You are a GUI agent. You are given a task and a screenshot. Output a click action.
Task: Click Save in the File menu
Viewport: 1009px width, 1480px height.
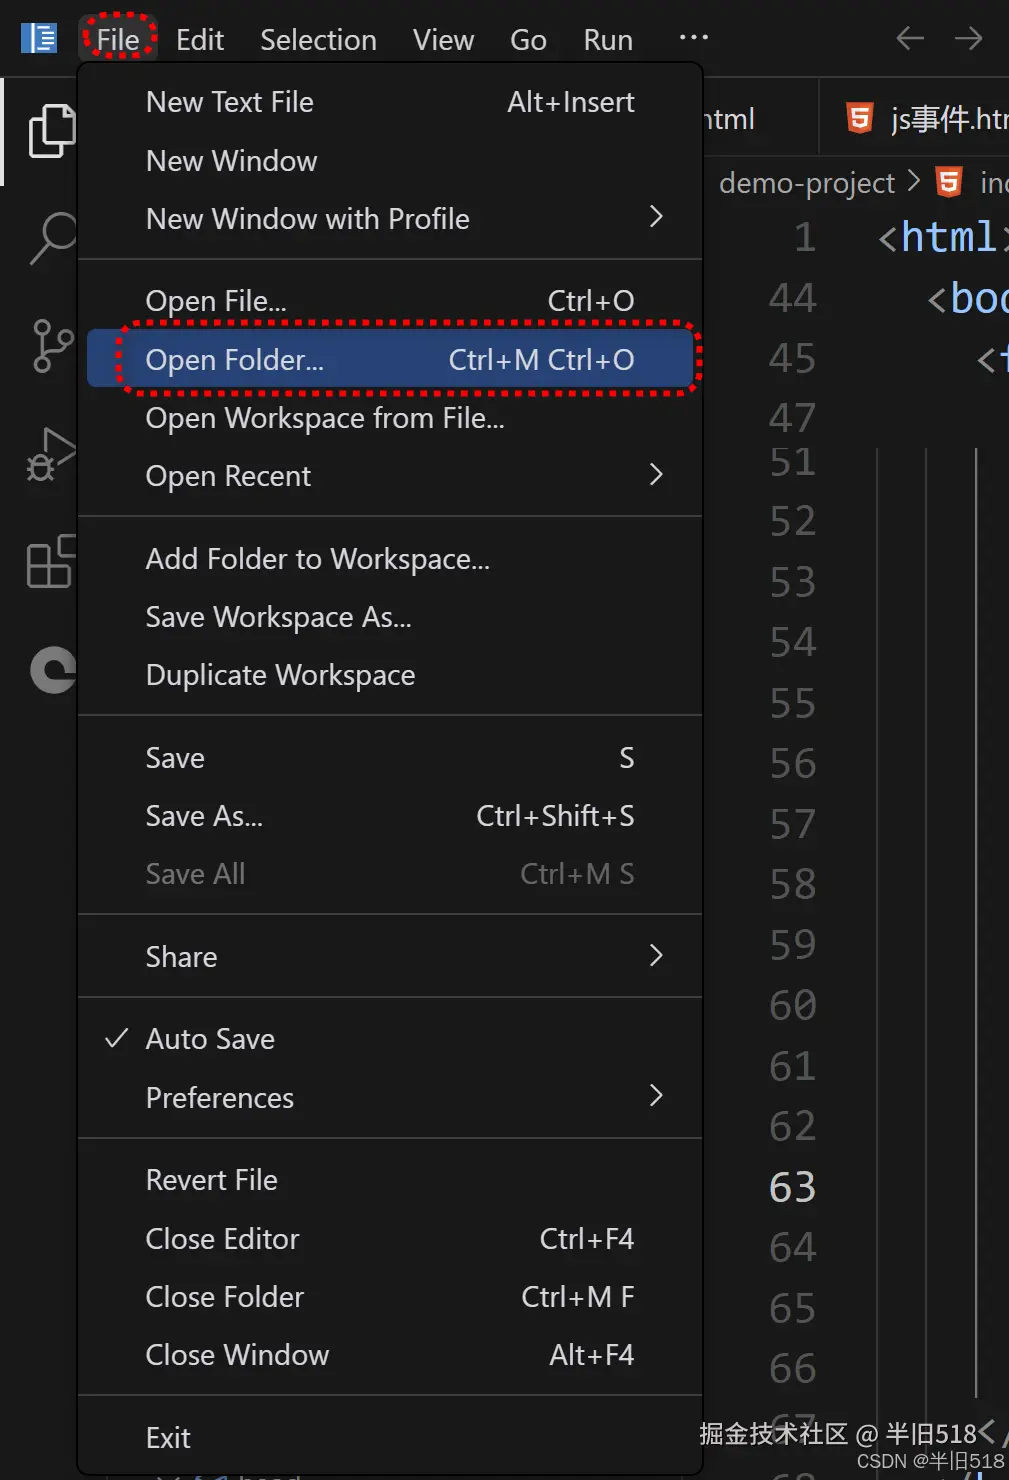click(x=390, y=758)
